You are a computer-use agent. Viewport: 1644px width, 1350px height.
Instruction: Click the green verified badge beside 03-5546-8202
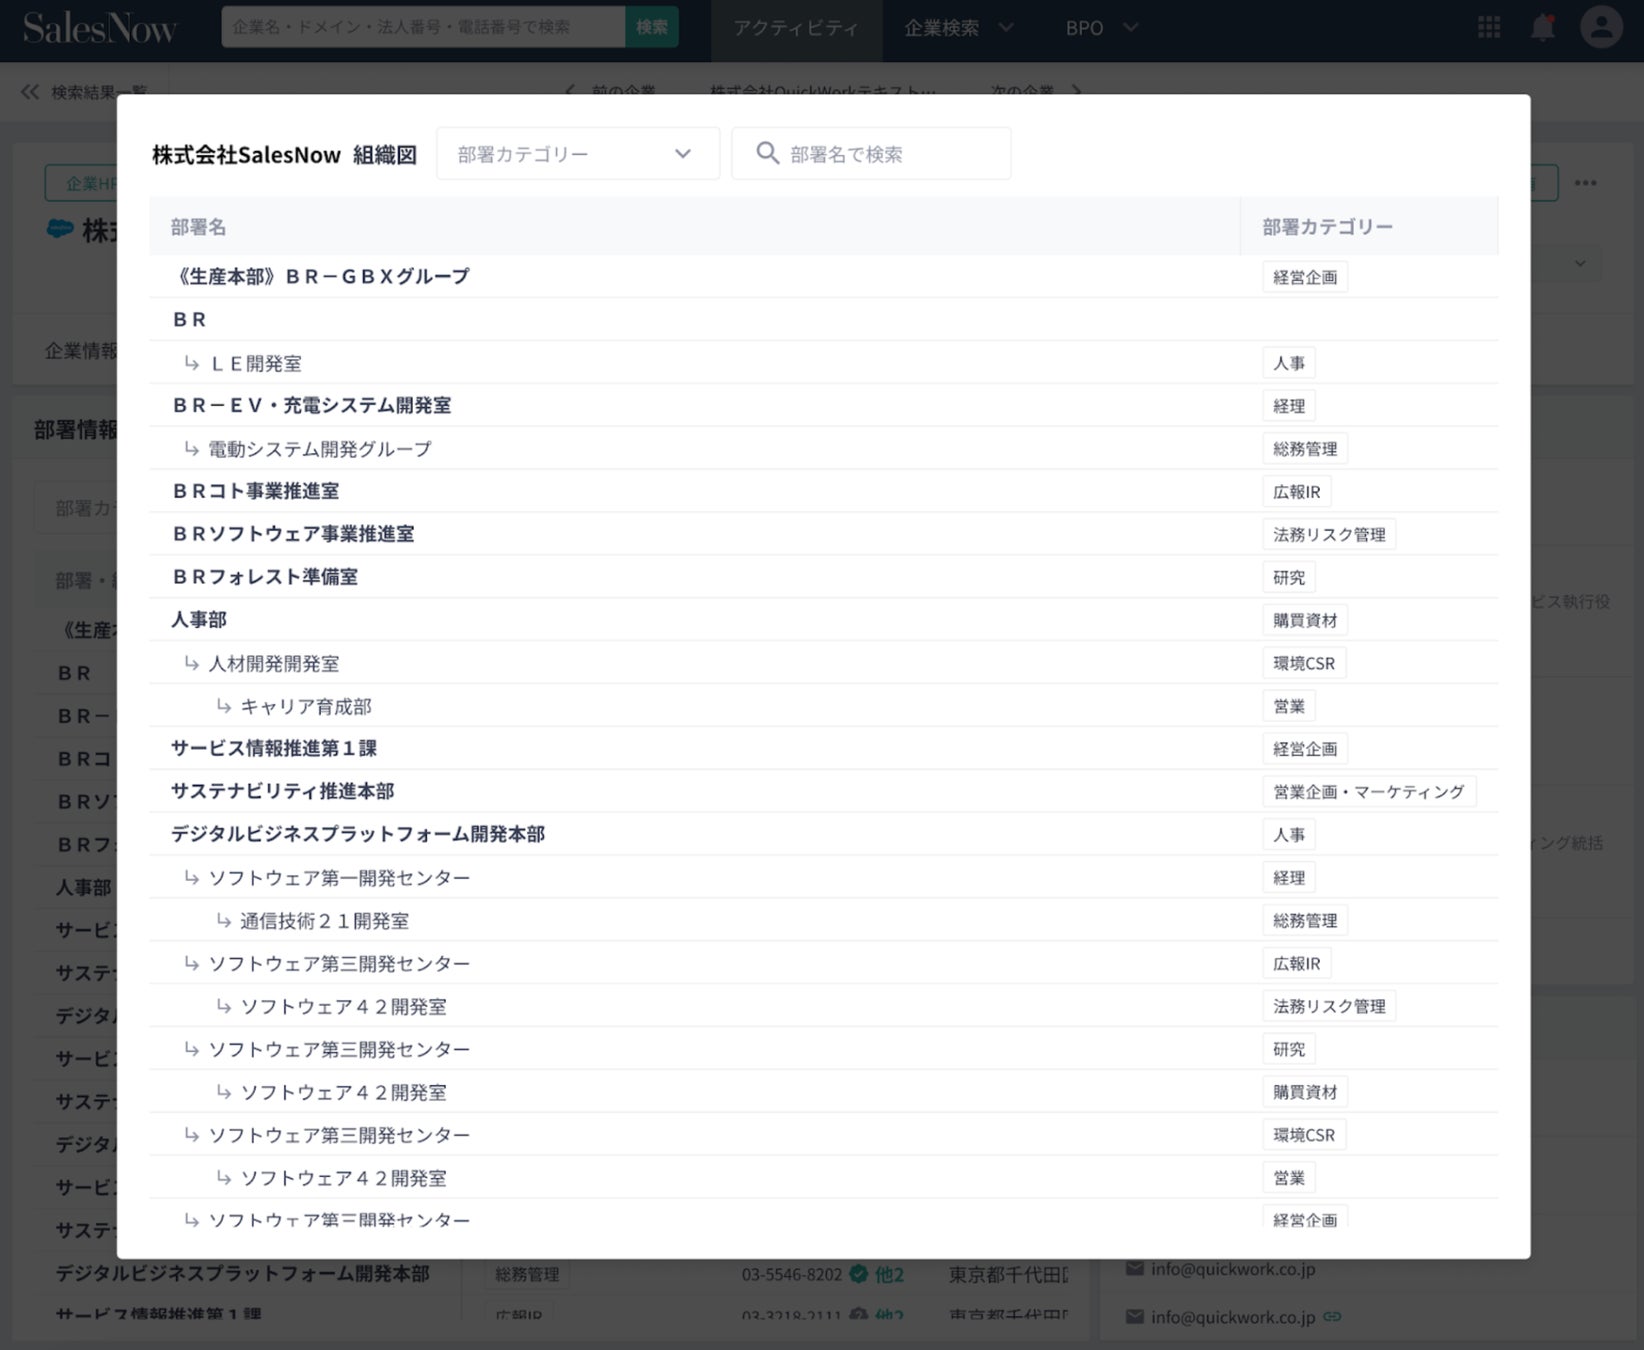click(x=858, y=1274)
